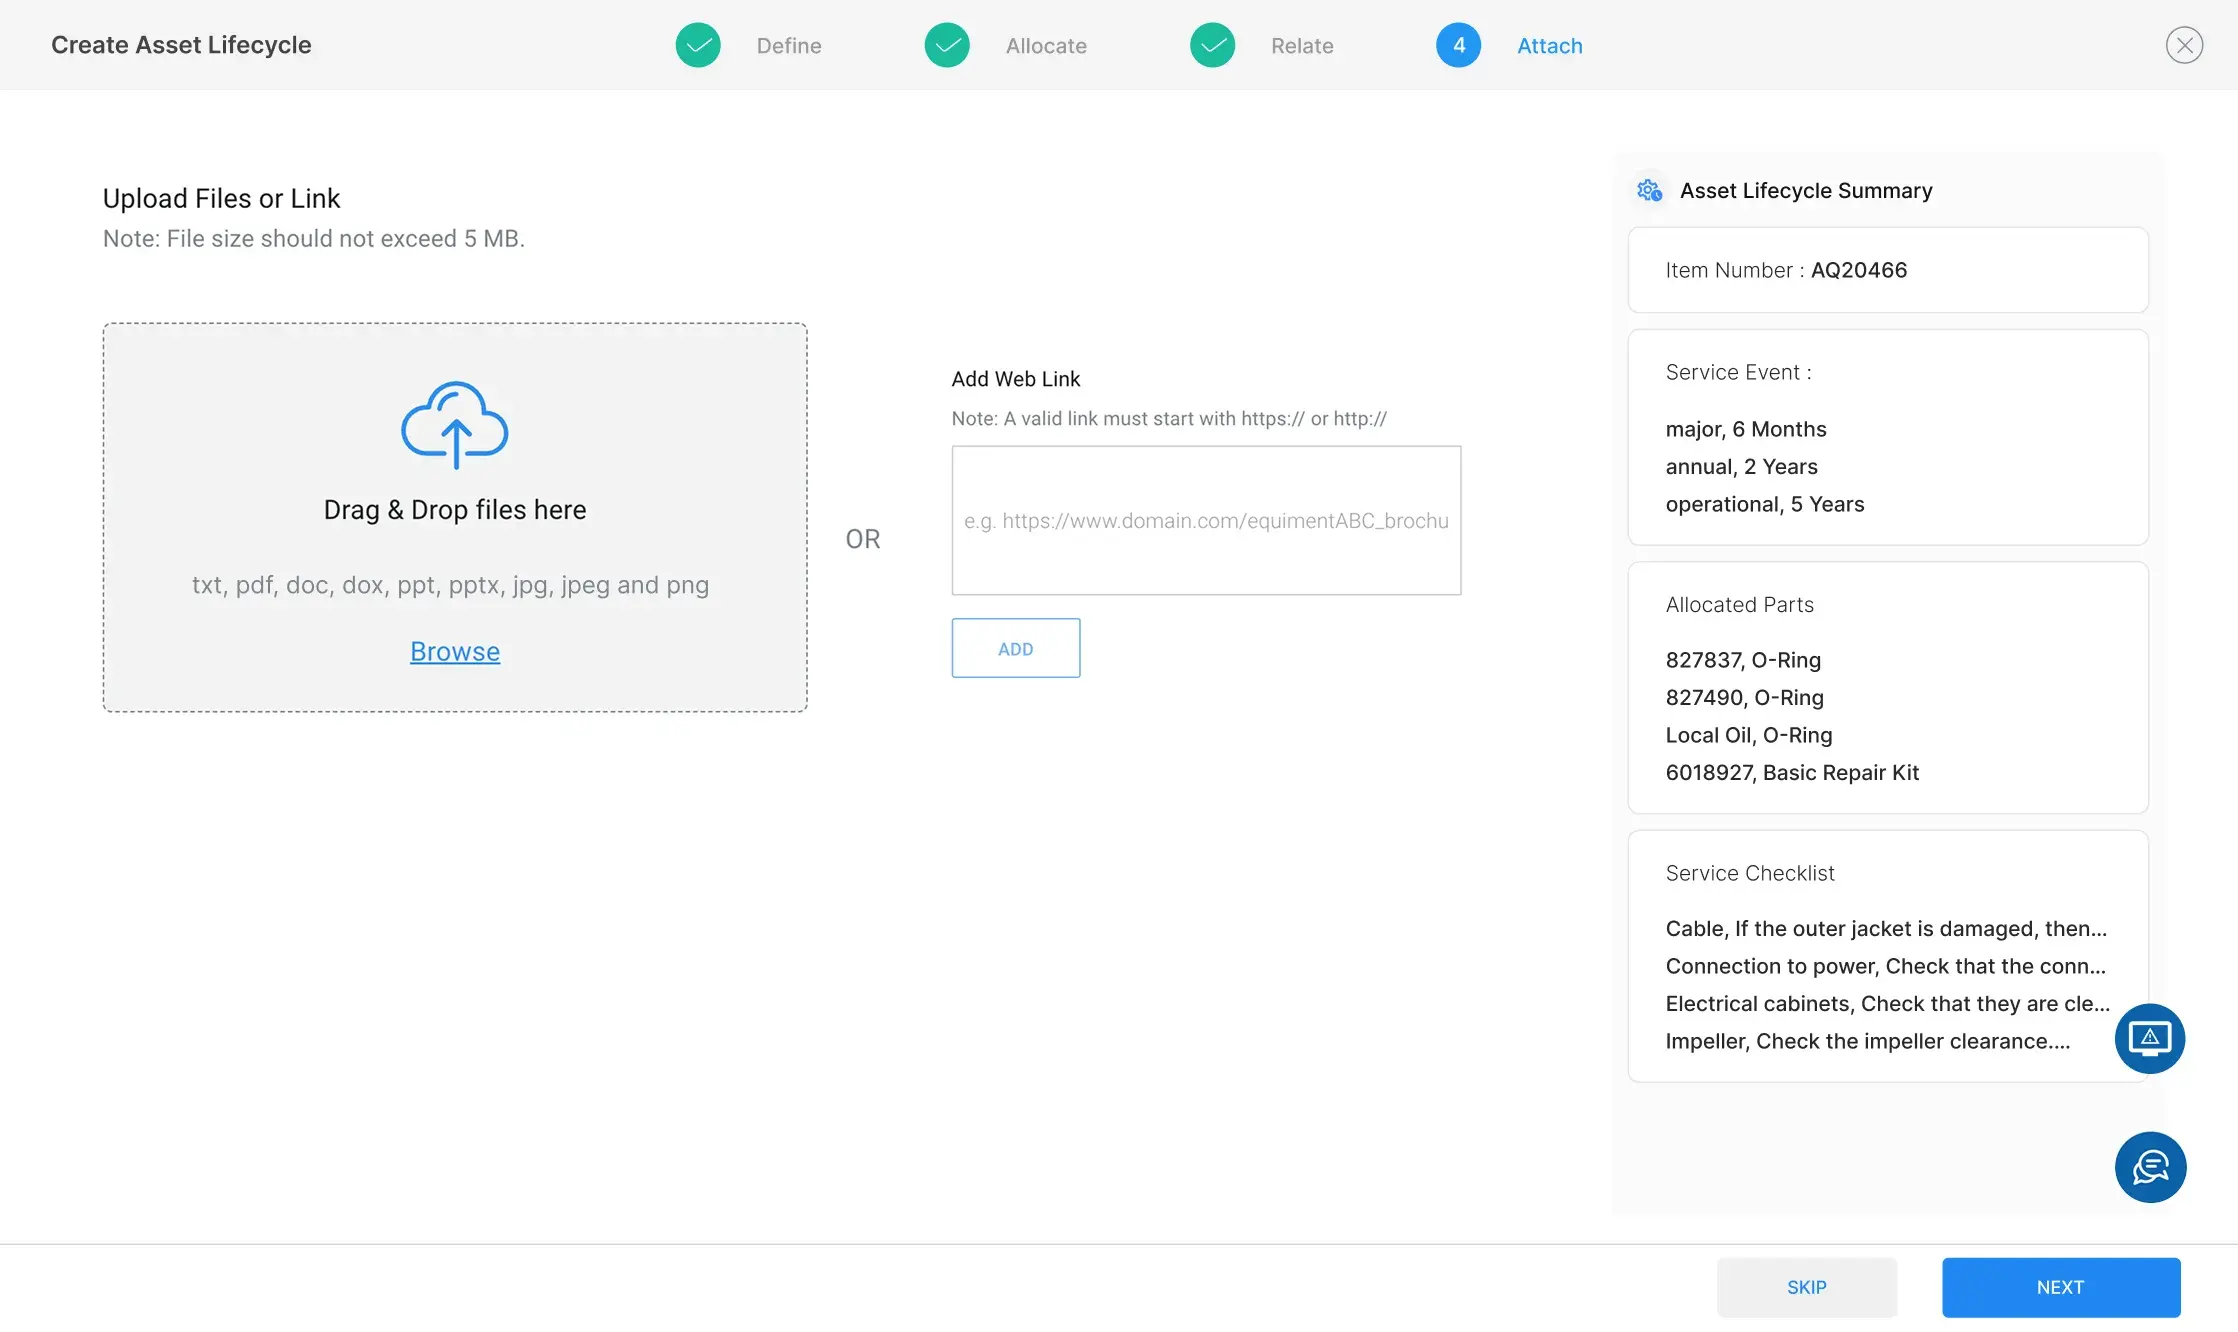Click the Asset Lifecycle Summary heading
The image size is (2238, 1332).
point(1806,190)
